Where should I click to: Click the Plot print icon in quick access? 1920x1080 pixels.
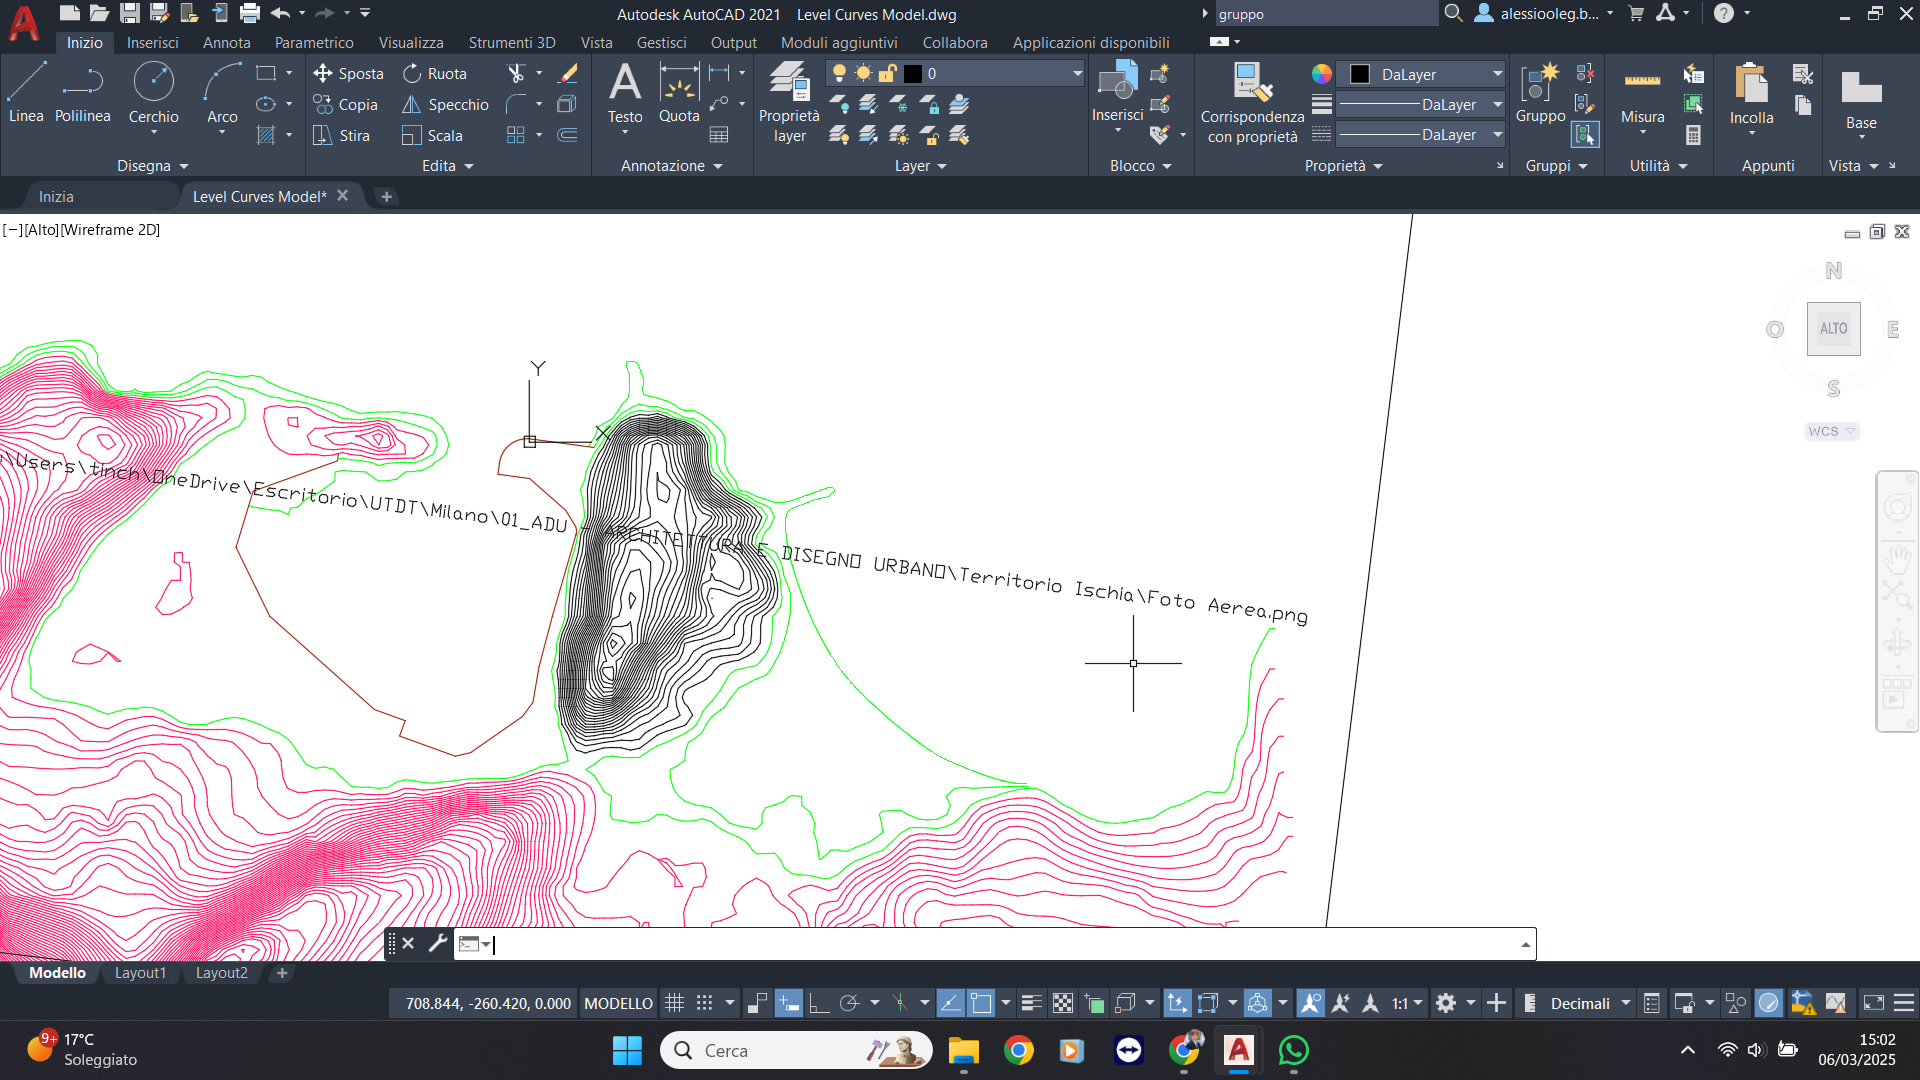[250, 13]
